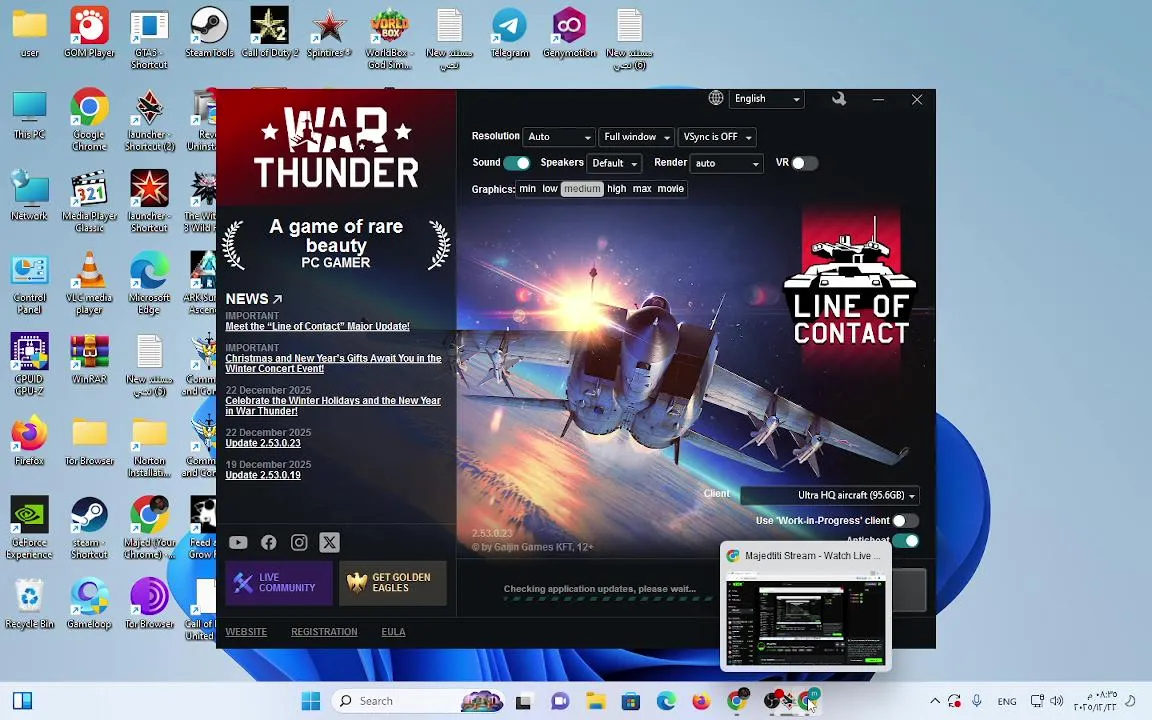Select high graphics preset
1152x720 pixels.
616,189
